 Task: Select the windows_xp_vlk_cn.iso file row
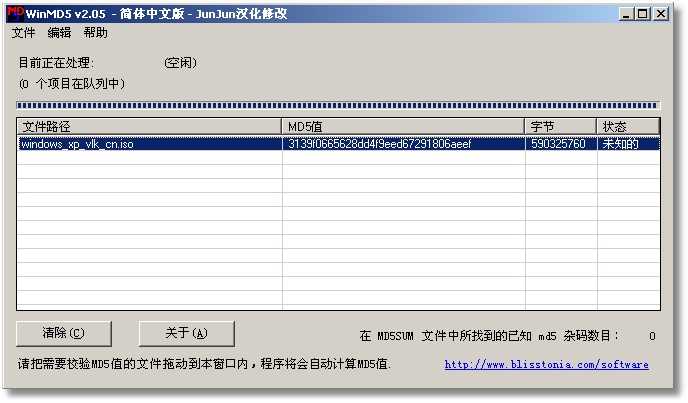pos(339,144)
